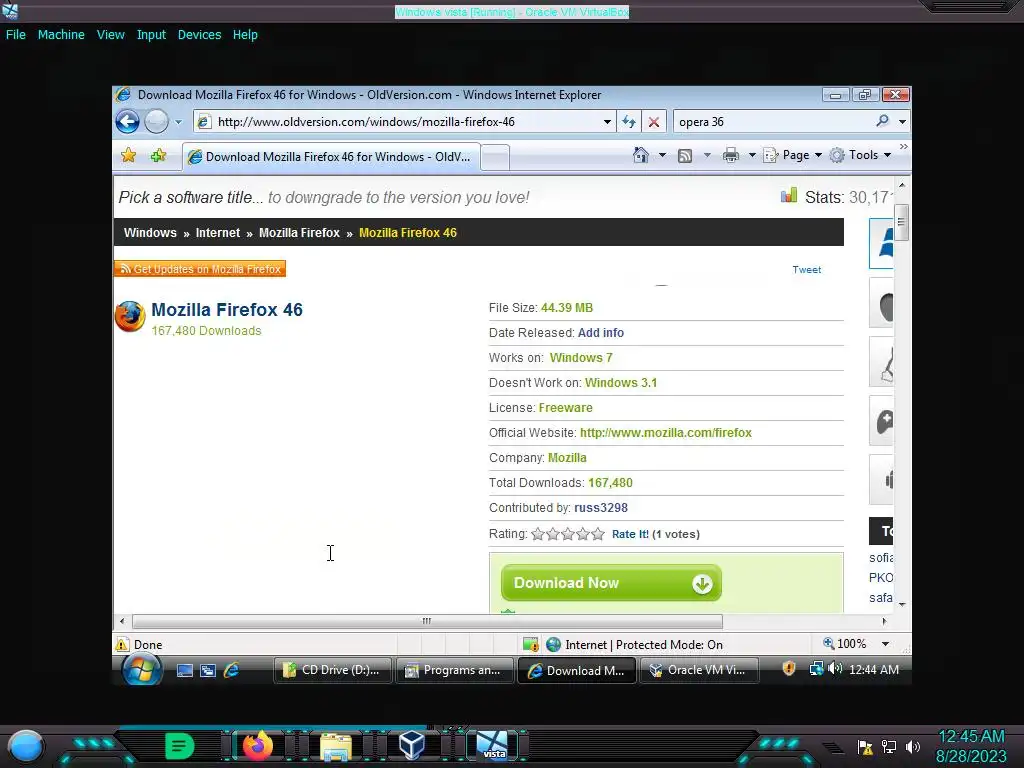The image size is (1024, 768).
Task: Open Windows breadcrumb link
Action: (150, 232)
